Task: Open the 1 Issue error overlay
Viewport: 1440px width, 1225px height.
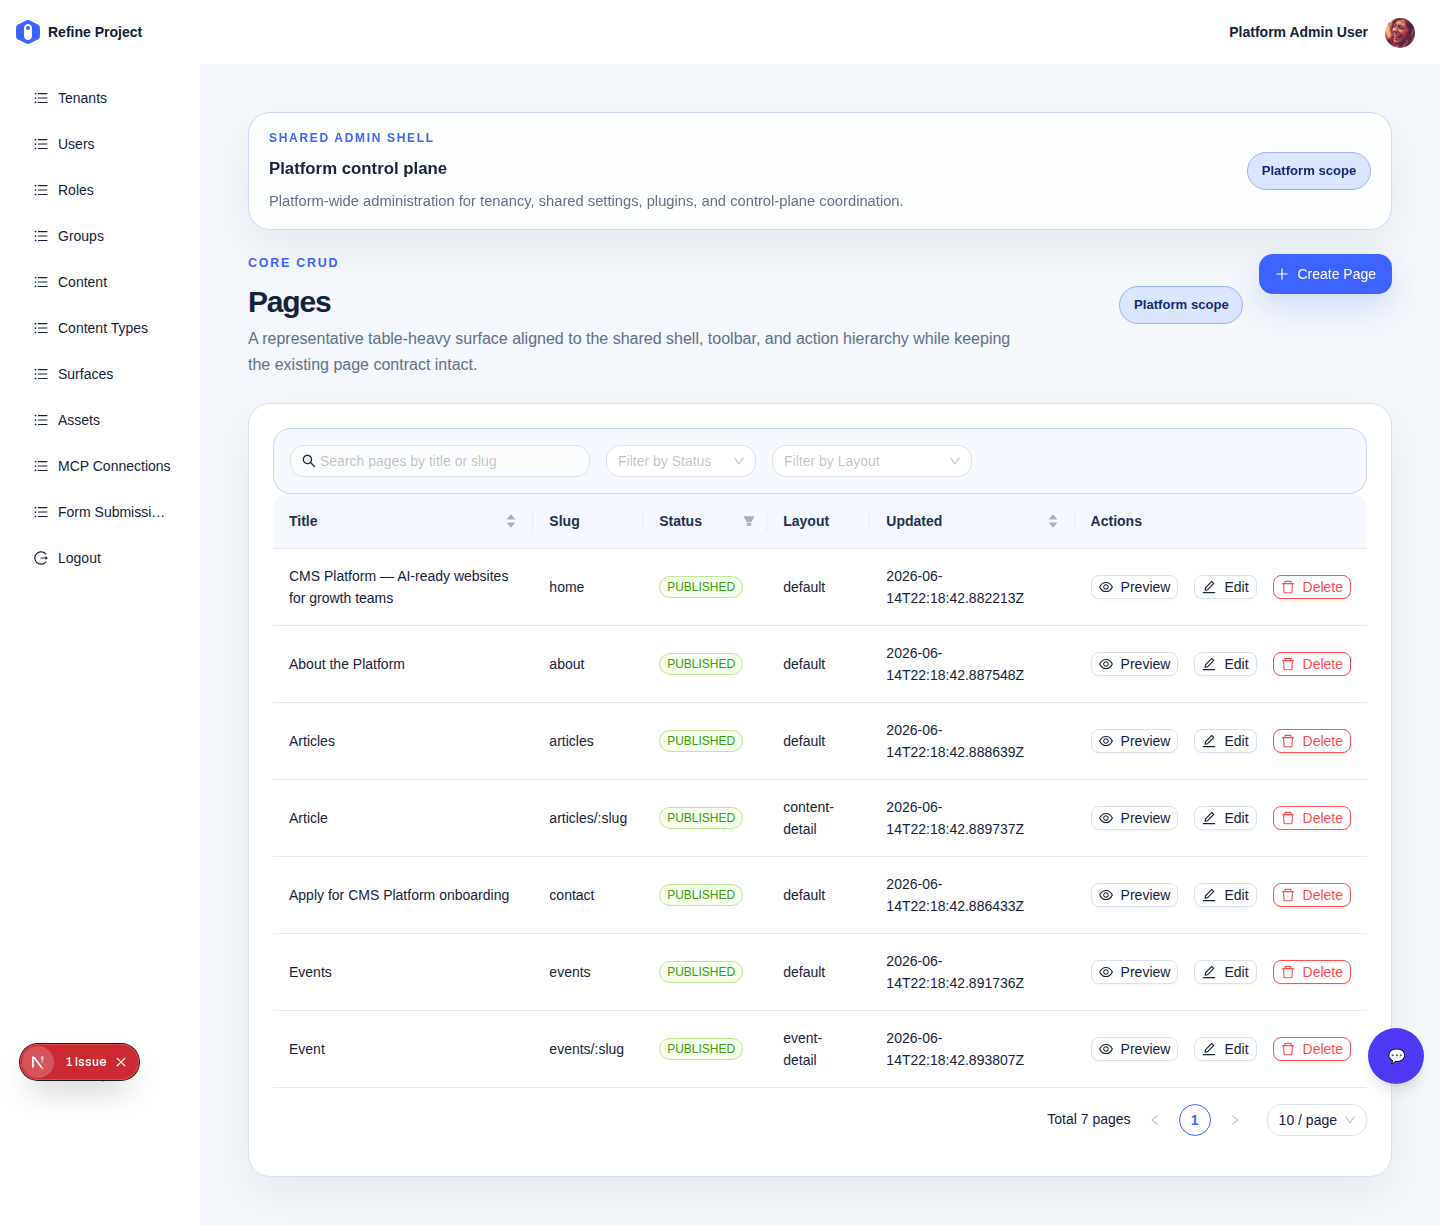Action: click(86, 1062)
